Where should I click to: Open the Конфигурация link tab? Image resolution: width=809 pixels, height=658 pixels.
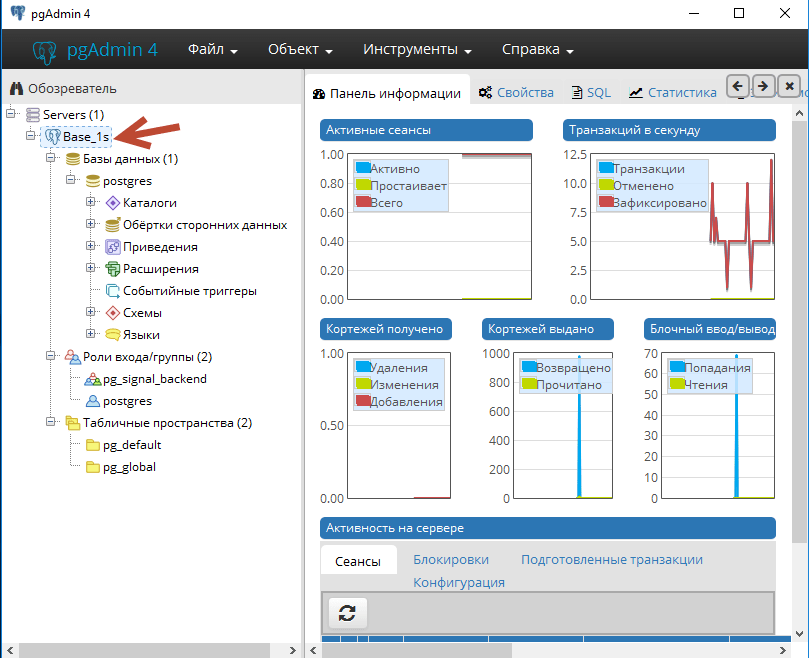(459, 582)
